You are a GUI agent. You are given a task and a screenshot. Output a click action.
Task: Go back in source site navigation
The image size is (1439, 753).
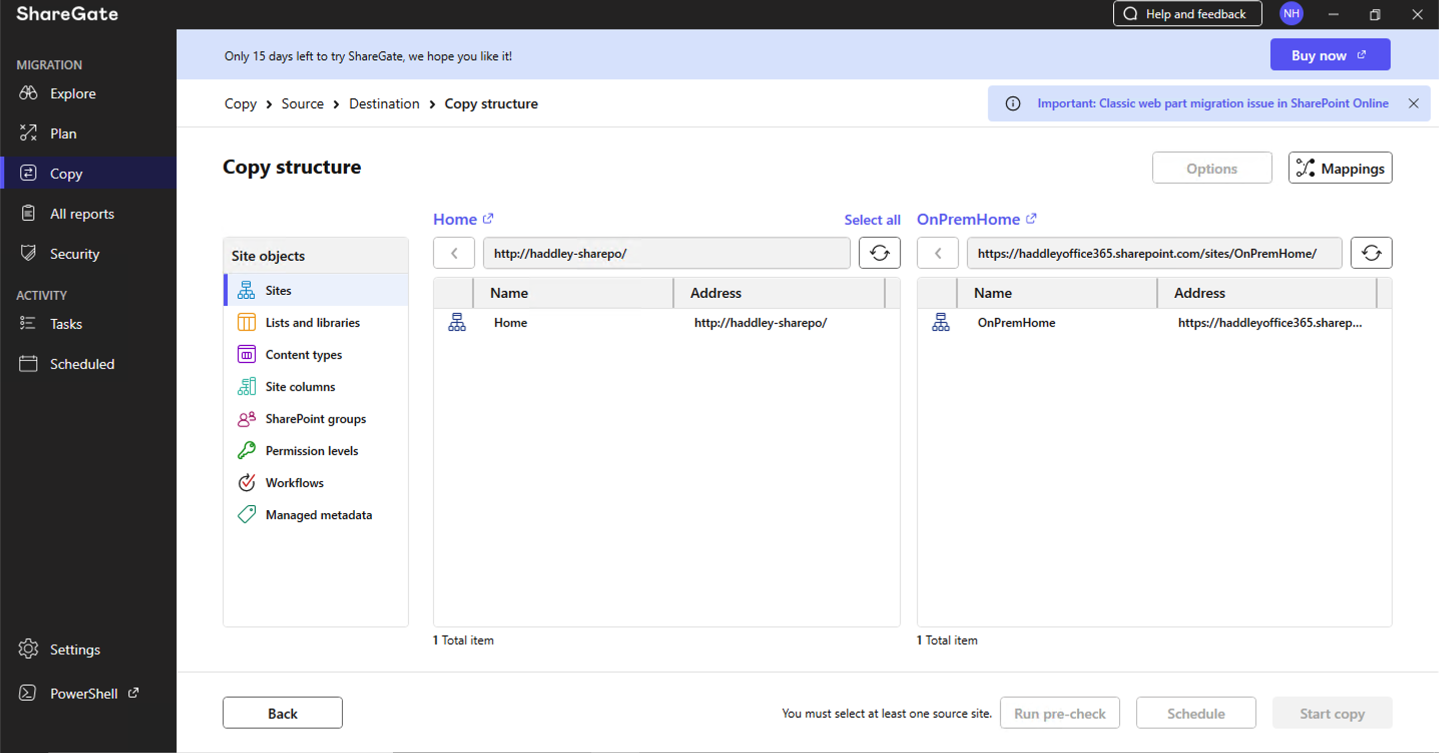click(x=454, y=253)
